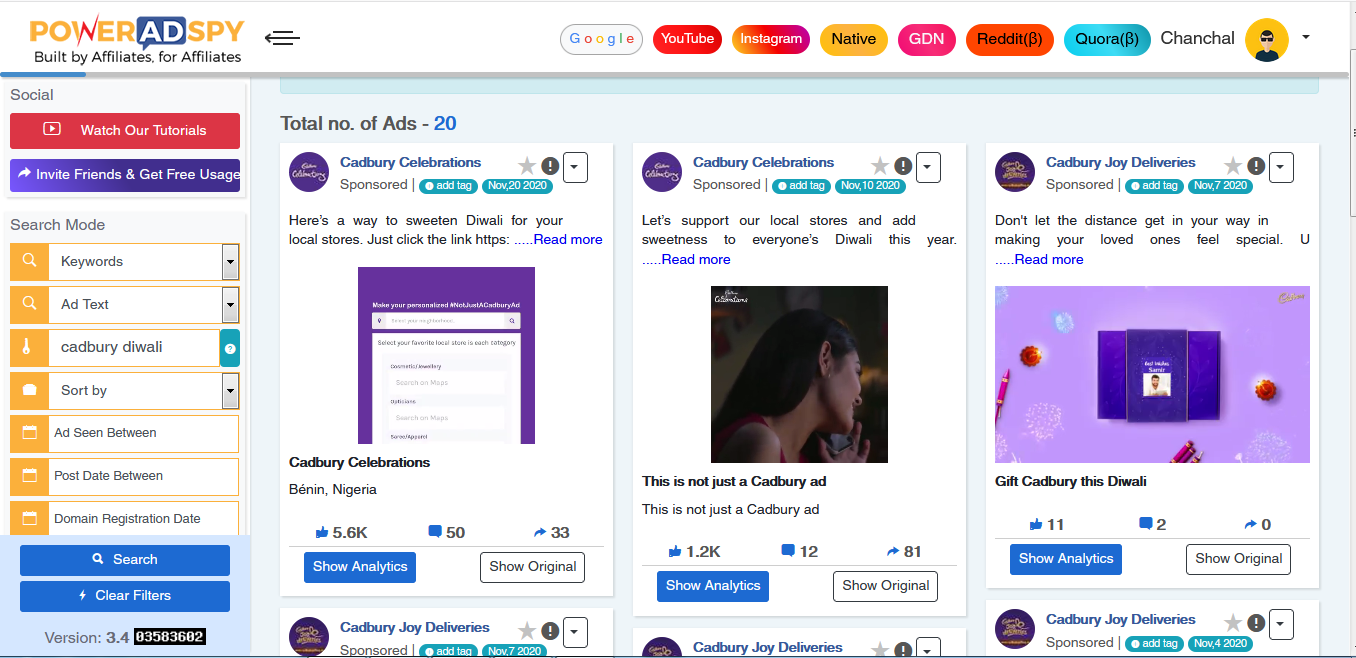
Task: Click the Clear Filters button
Action: 125,596
